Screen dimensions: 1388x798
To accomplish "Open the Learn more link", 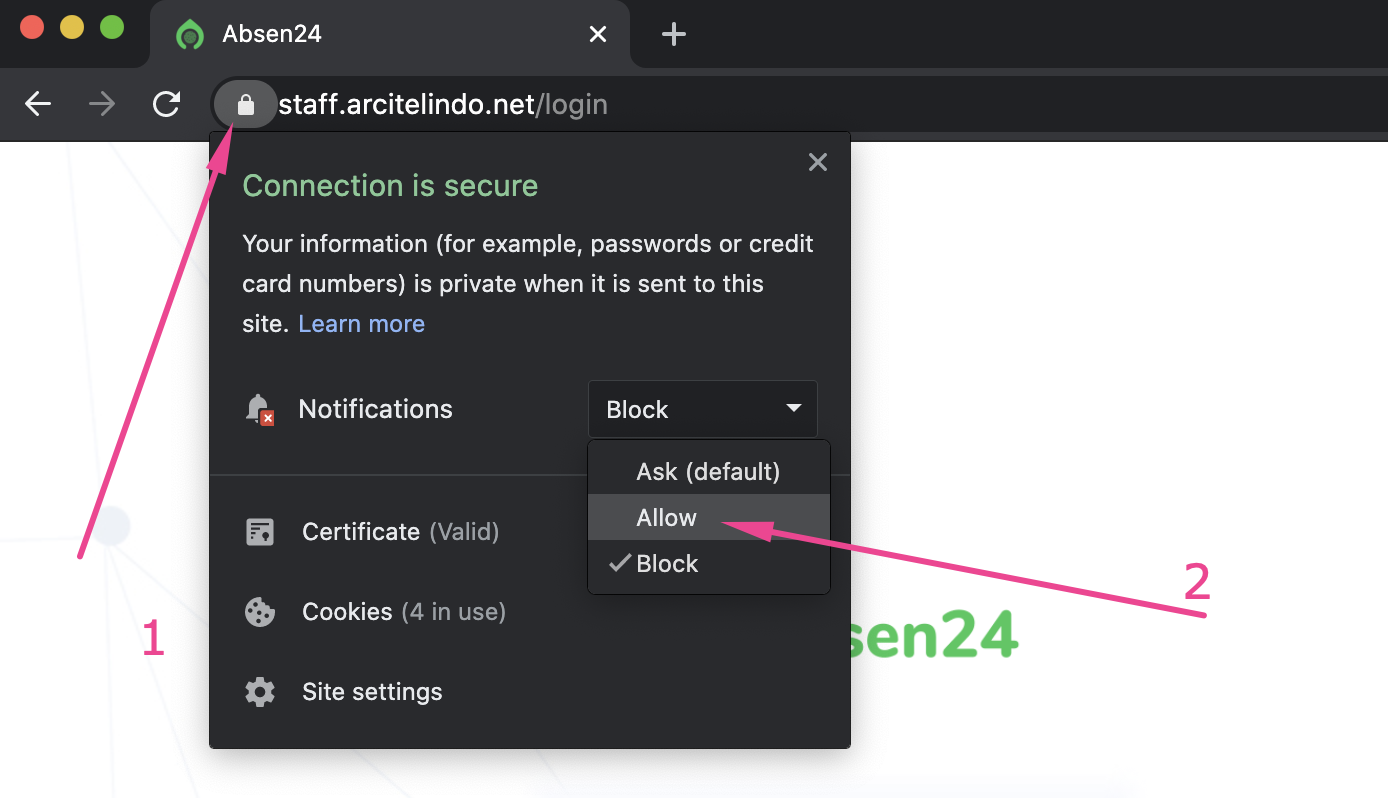I will pyautogui.click(x=361, y=324).
